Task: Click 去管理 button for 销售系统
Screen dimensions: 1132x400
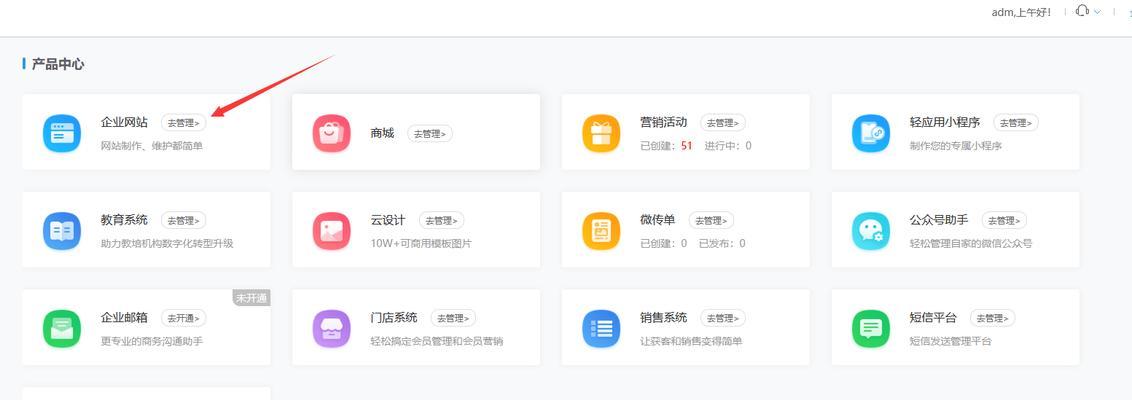Action: pos(723,318)
